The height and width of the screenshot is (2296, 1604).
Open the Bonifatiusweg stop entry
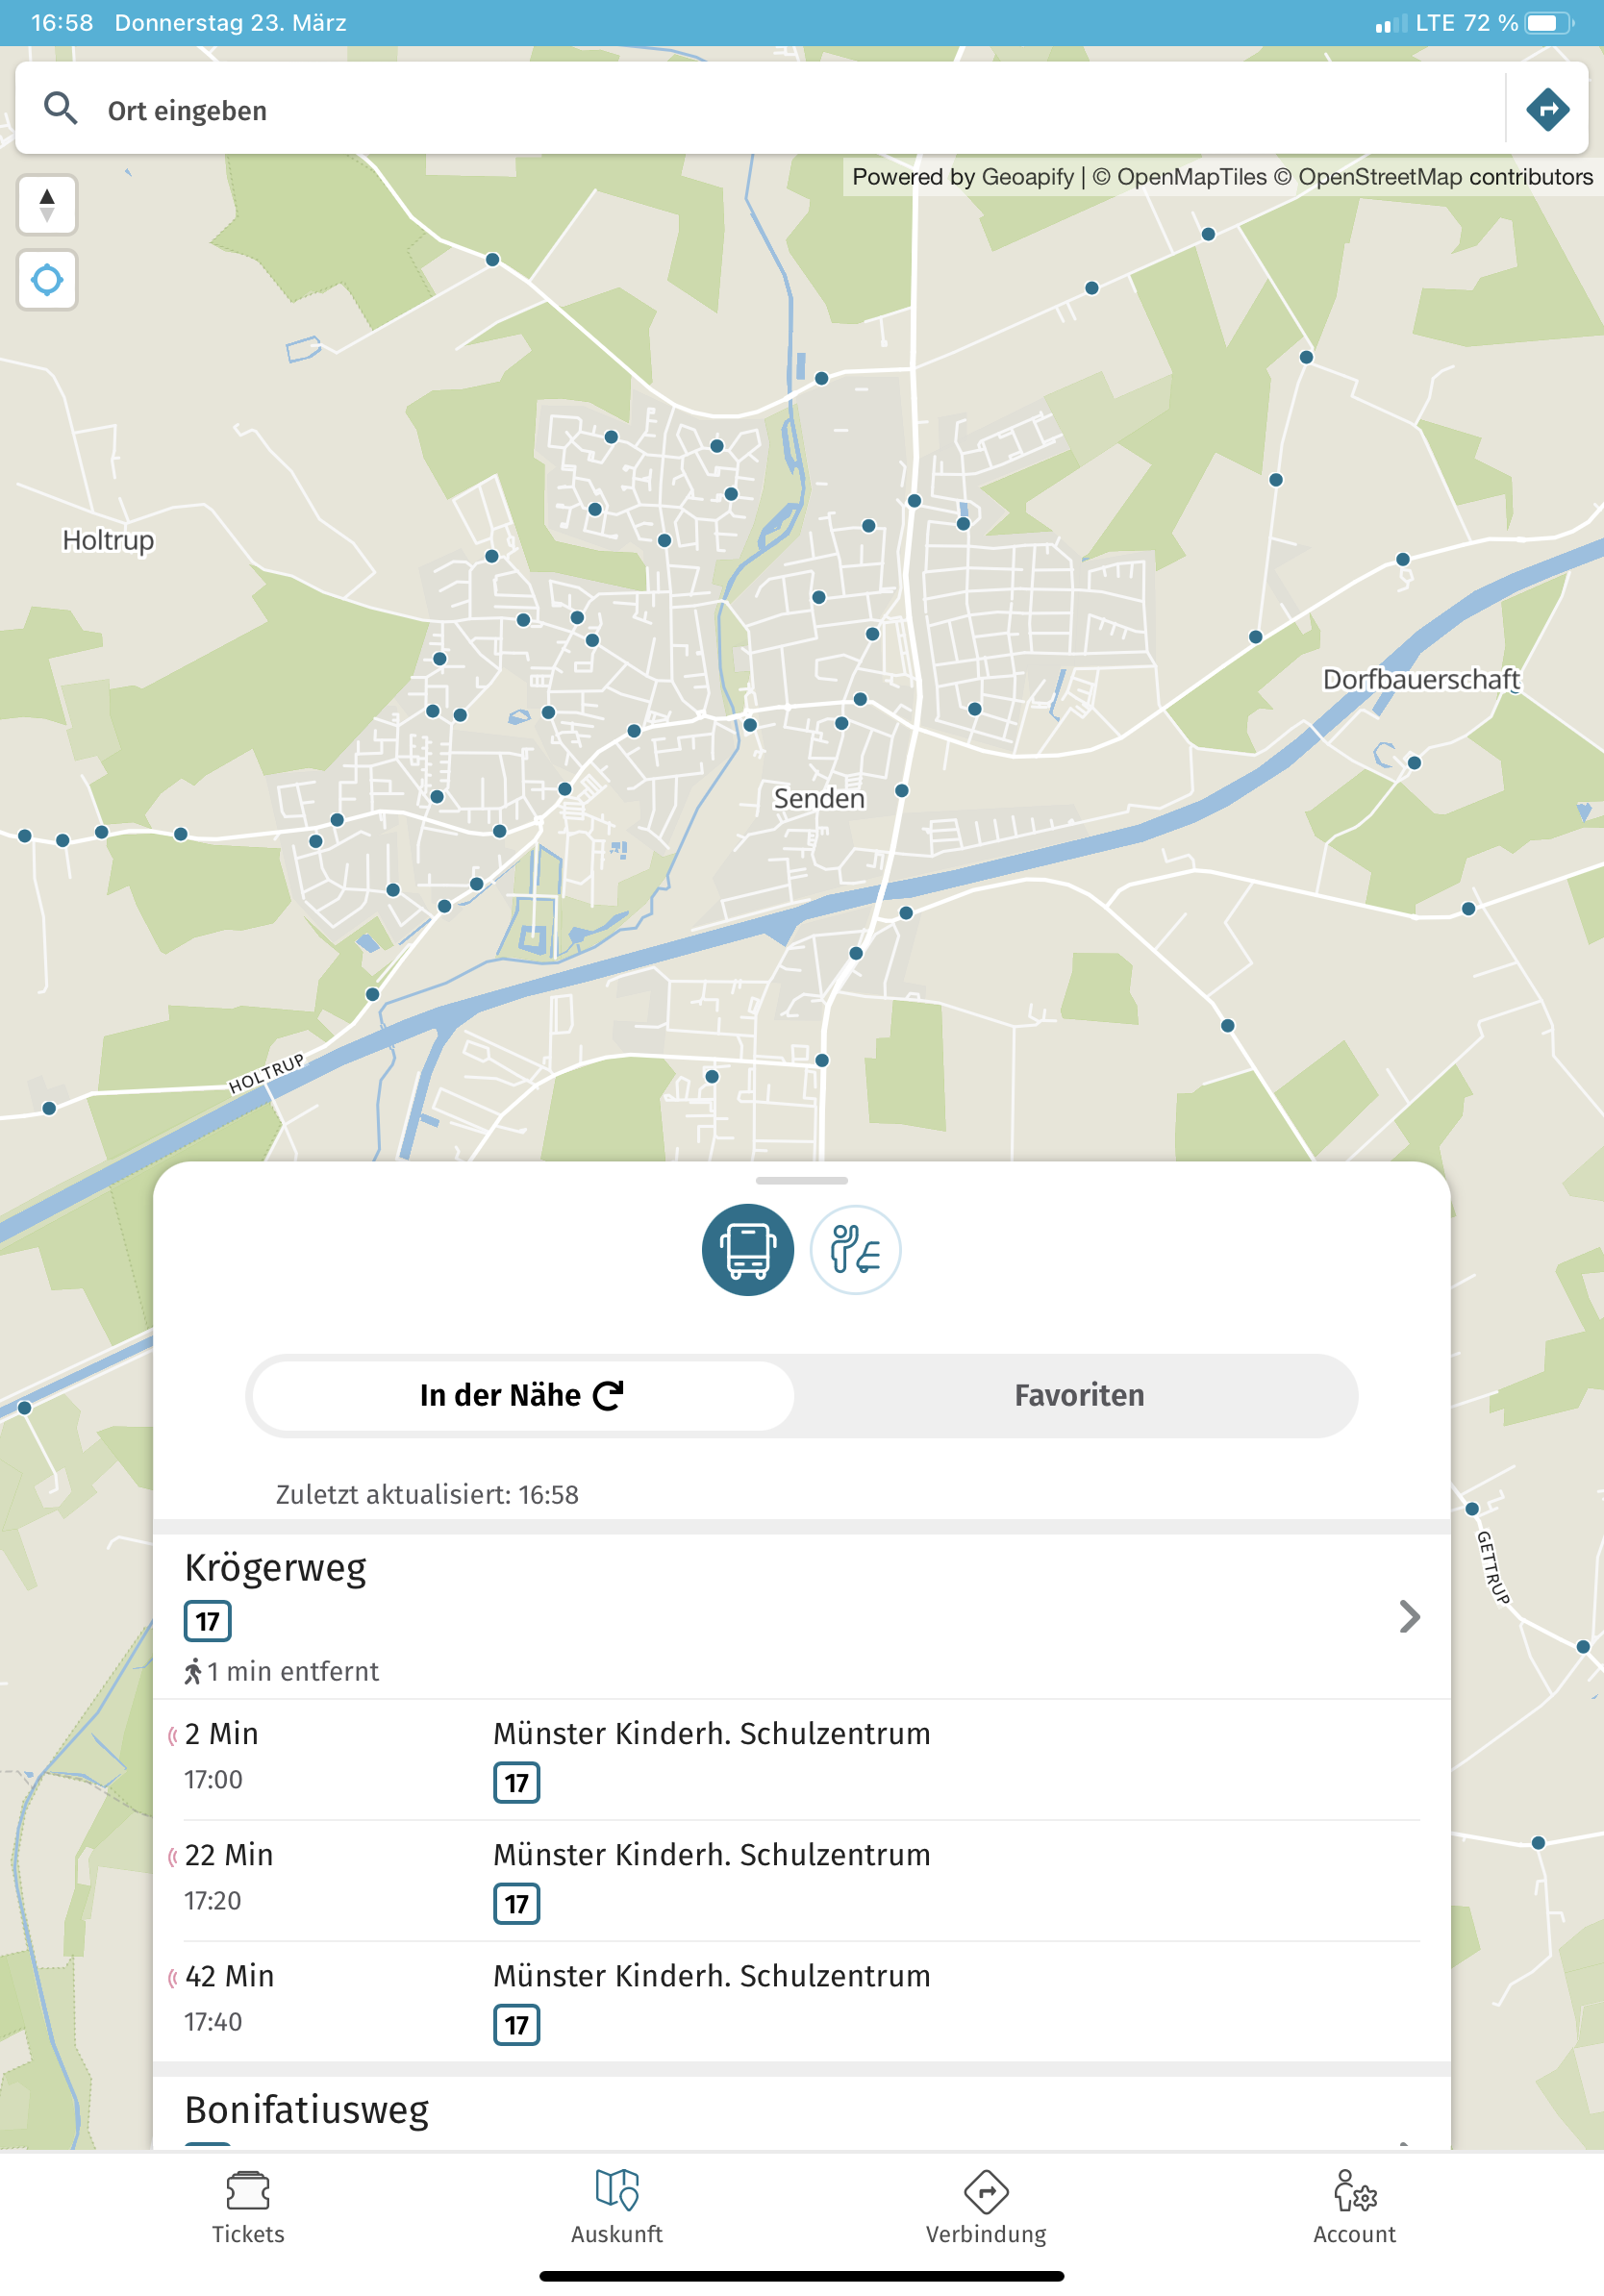(x=802, y=2112)
